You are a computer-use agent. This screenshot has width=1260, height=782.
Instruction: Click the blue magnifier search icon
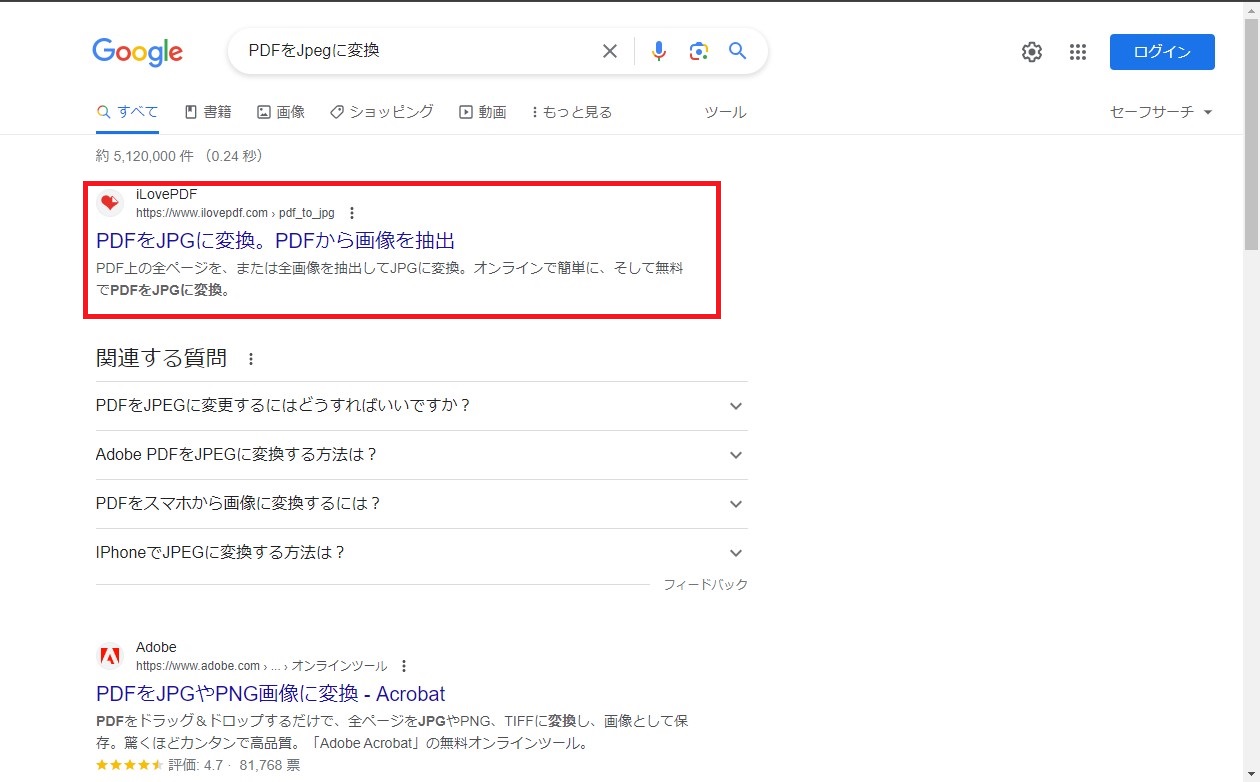tap(738, 51)
